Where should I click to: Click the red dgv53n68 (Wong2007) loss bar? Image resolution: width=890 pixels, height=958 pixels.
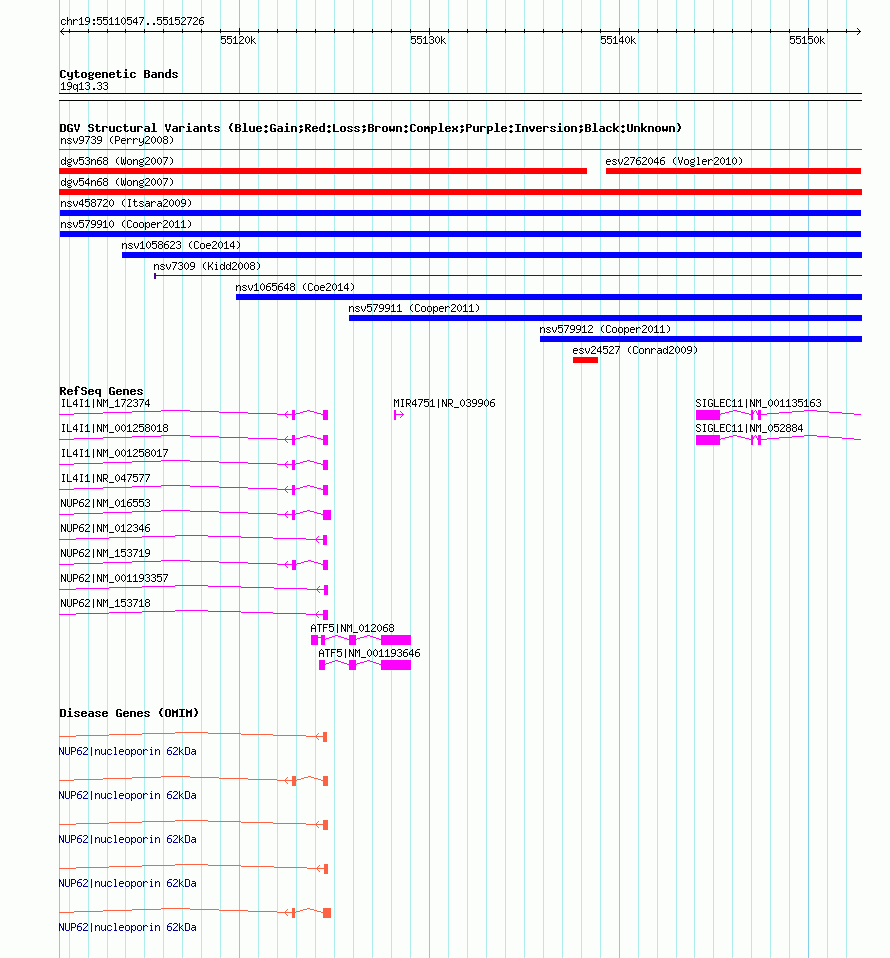[x=323, y=171]
